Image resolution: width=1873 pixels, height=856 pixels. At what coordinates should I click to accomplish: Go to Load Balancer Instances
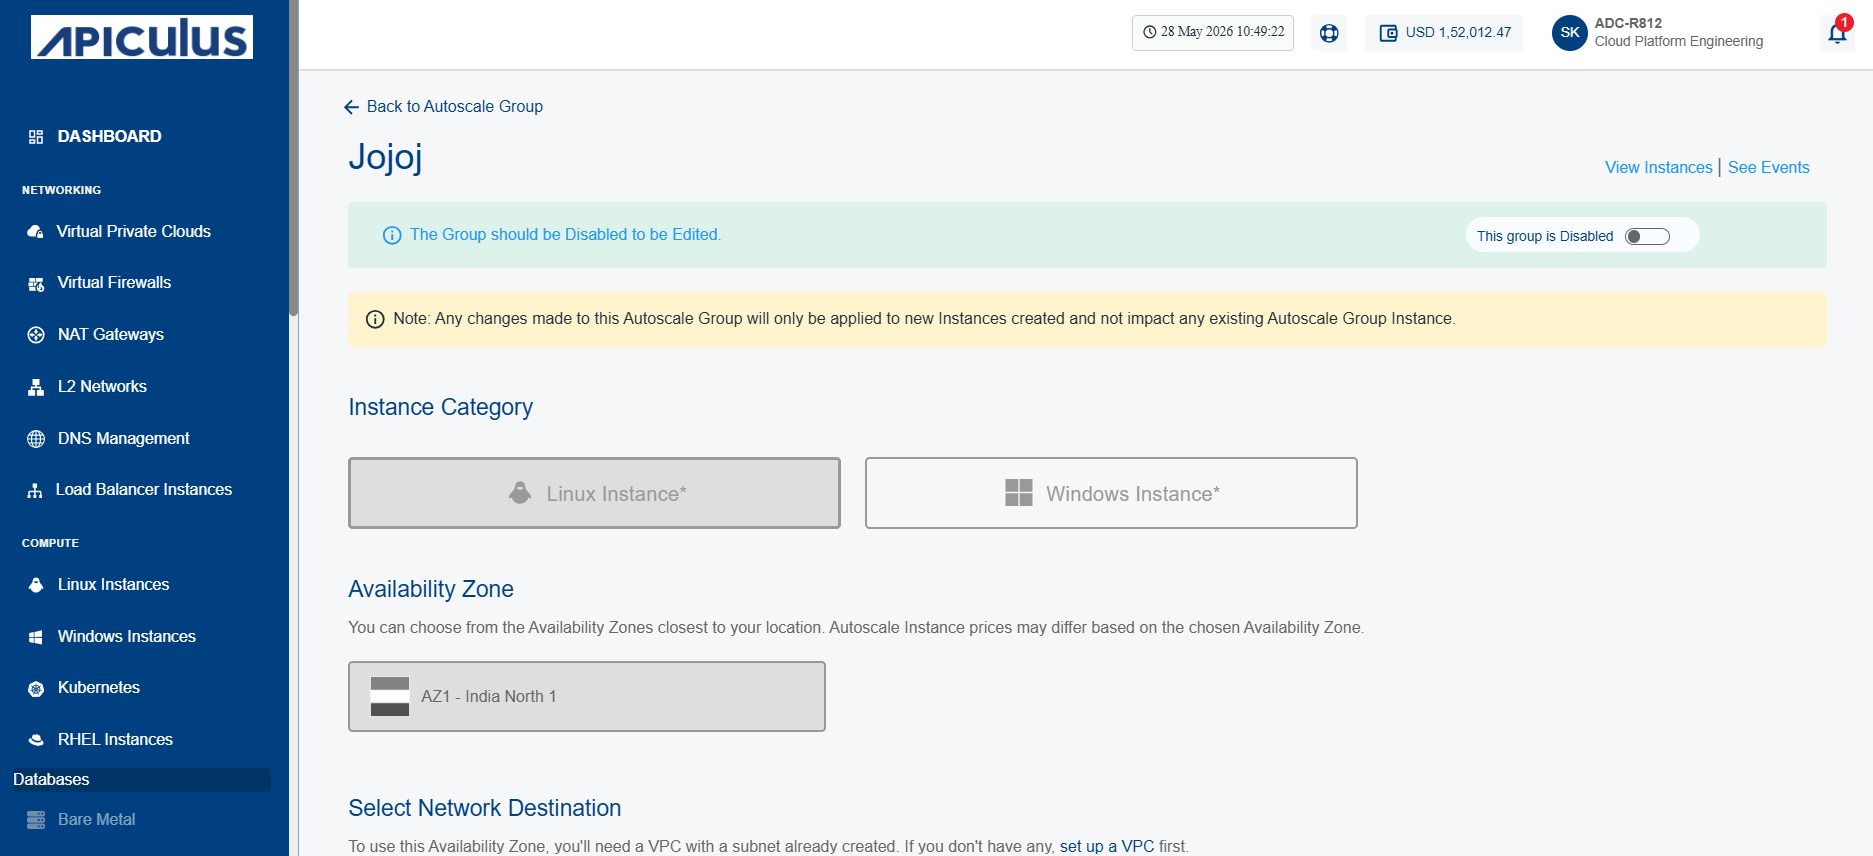tap(144, 489)
